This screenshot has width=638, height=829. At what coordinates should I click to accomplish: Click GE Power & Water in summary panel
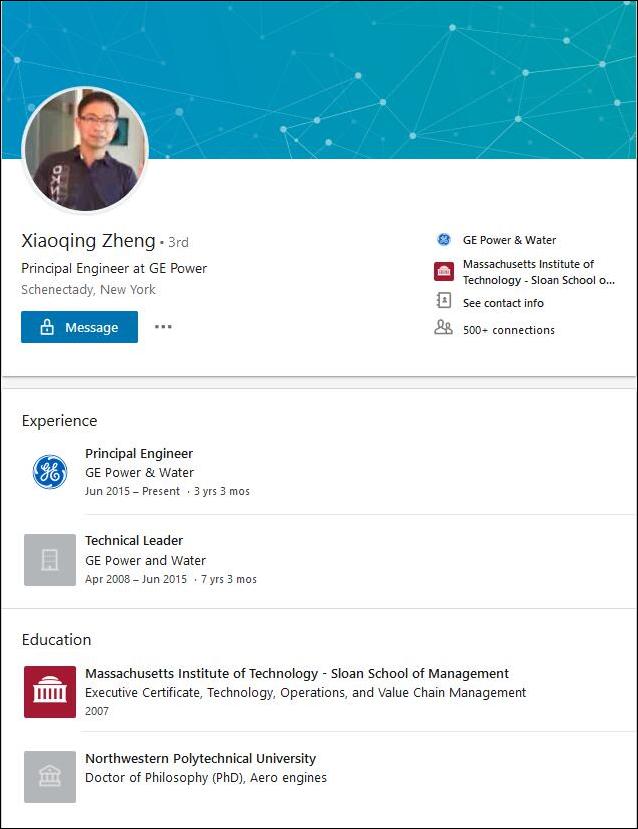coord(509,240)
